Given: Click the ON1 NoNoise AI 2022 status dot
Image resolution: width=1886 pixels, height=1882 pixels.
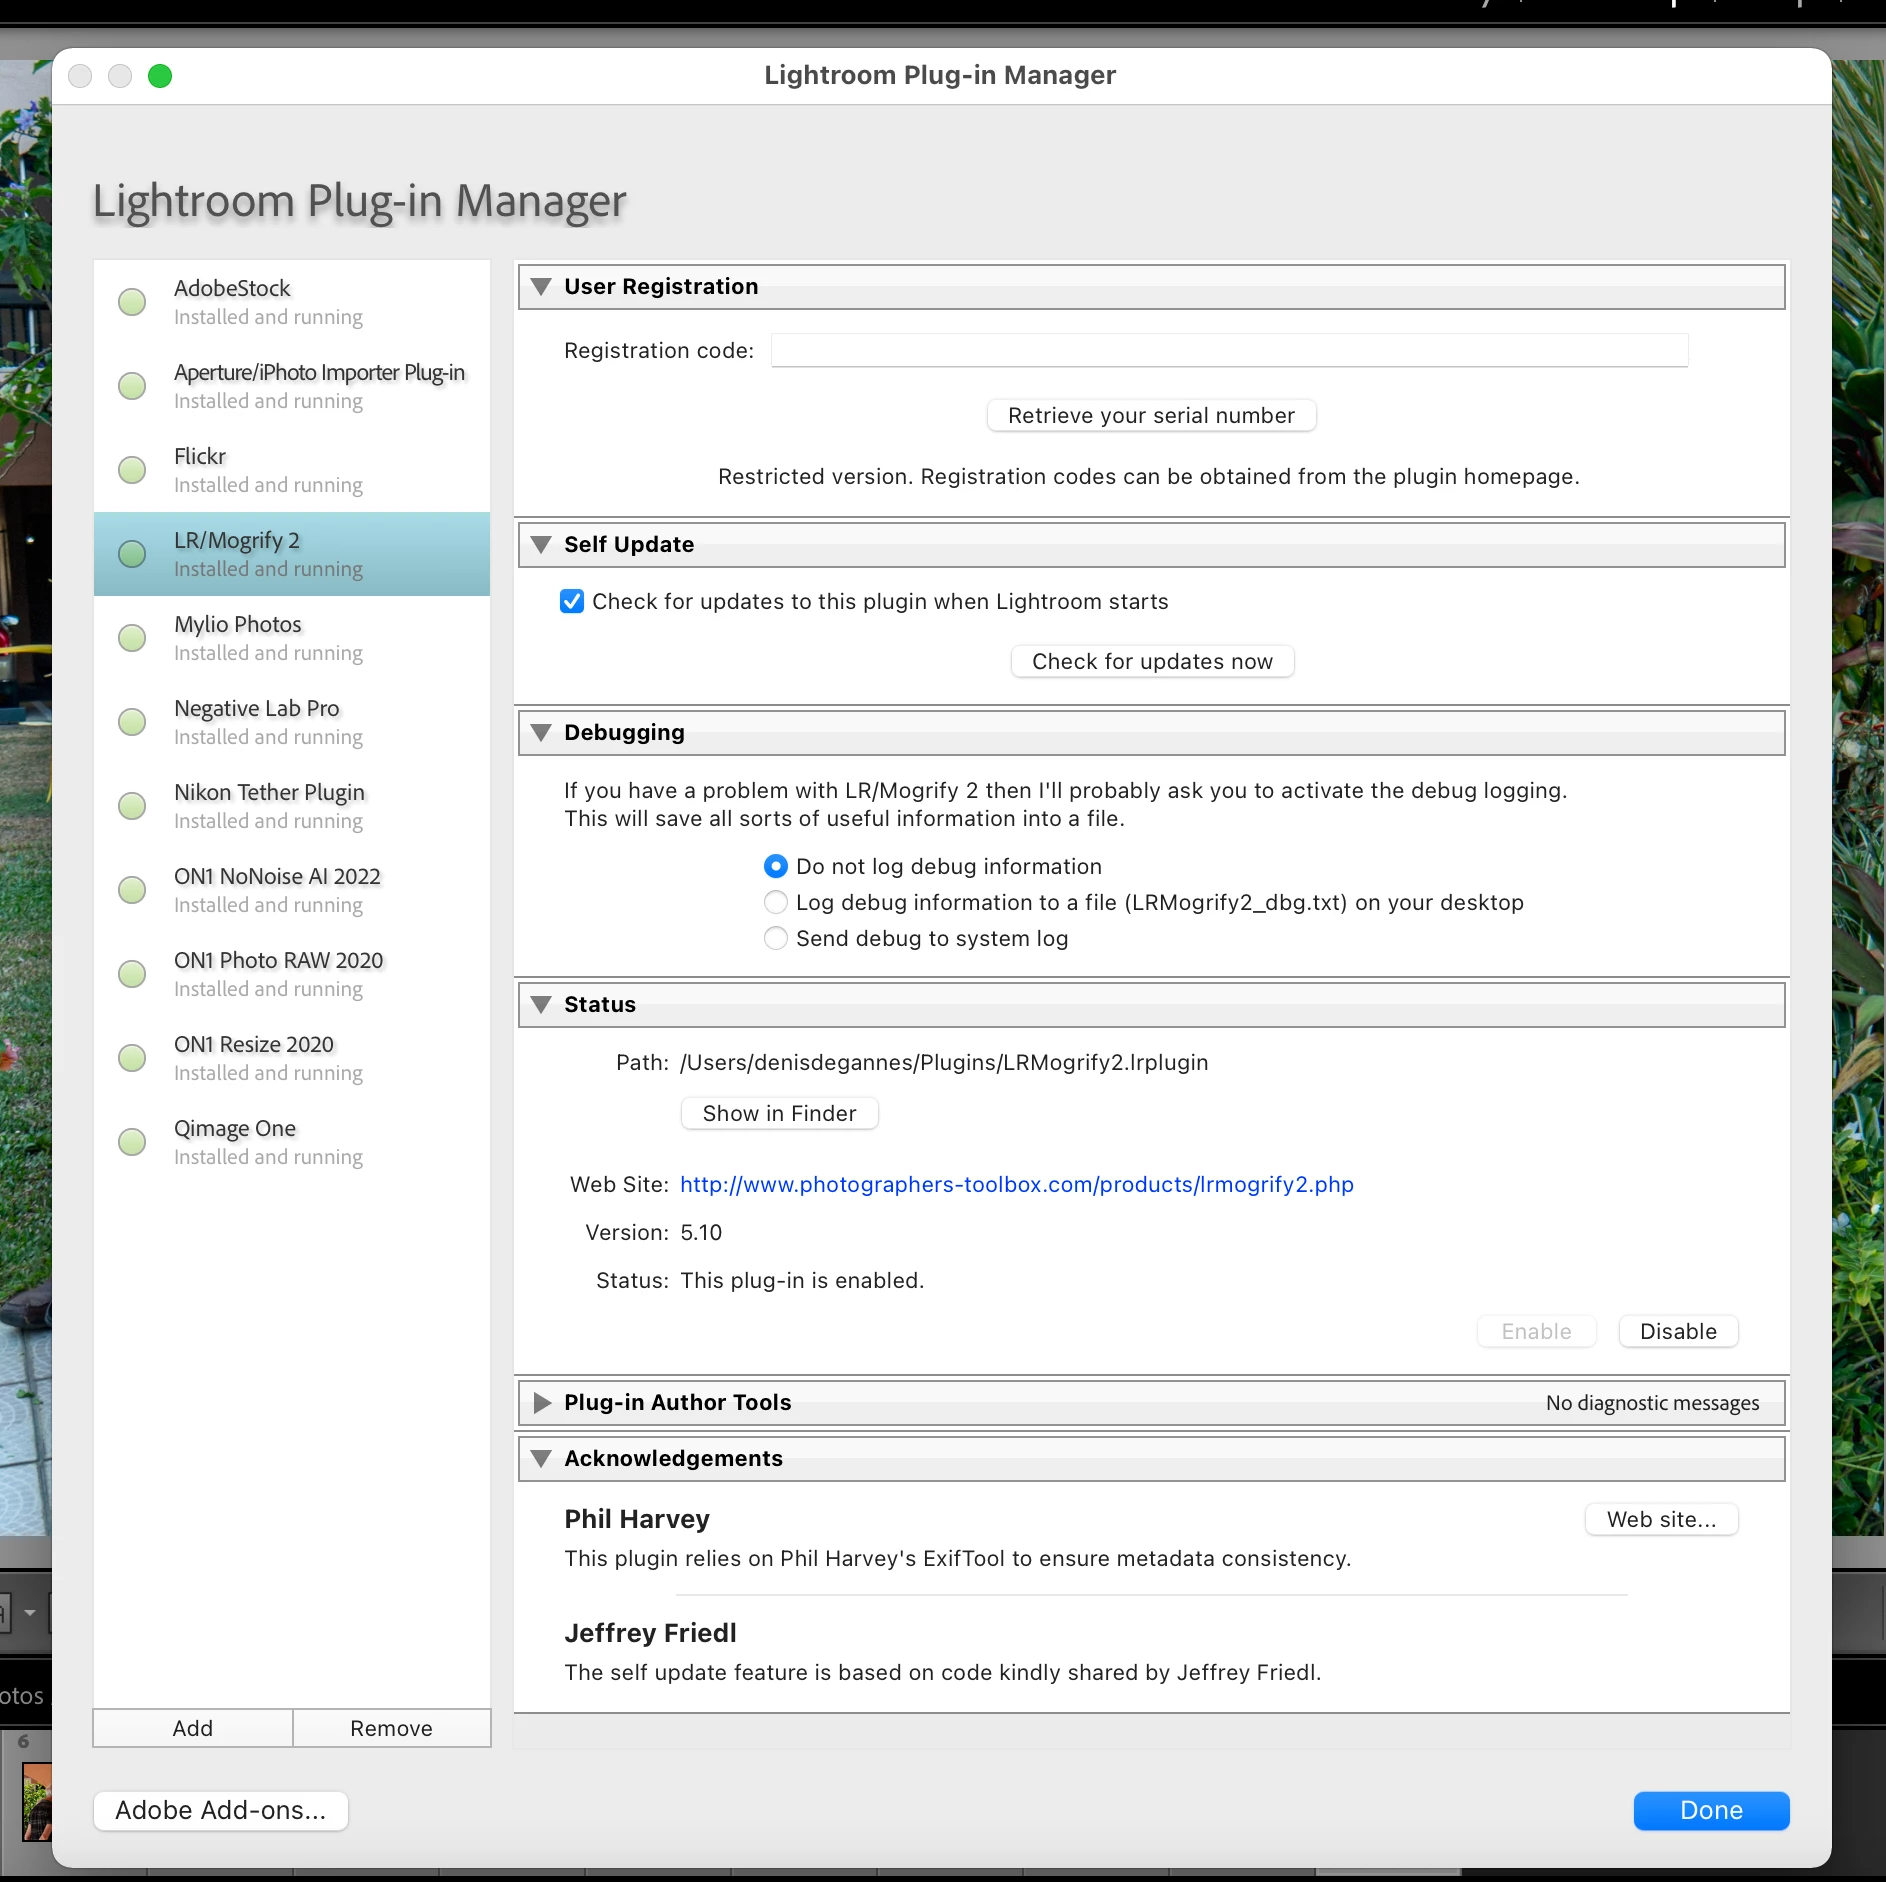Looking at the screenshot, I should point(132,890).
